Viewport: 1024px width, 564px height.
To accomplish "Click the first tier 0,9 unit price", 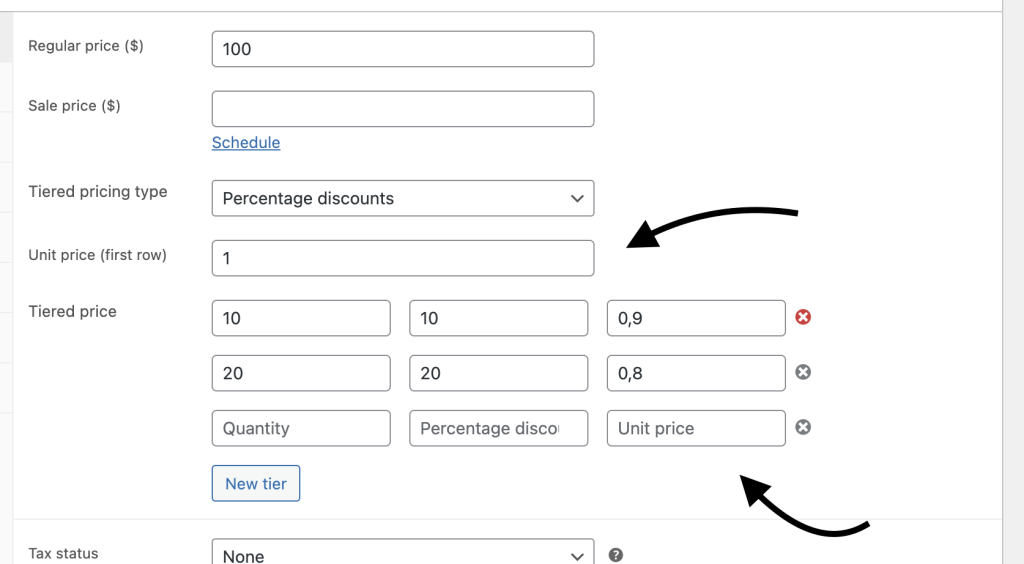I will point(696,318).
